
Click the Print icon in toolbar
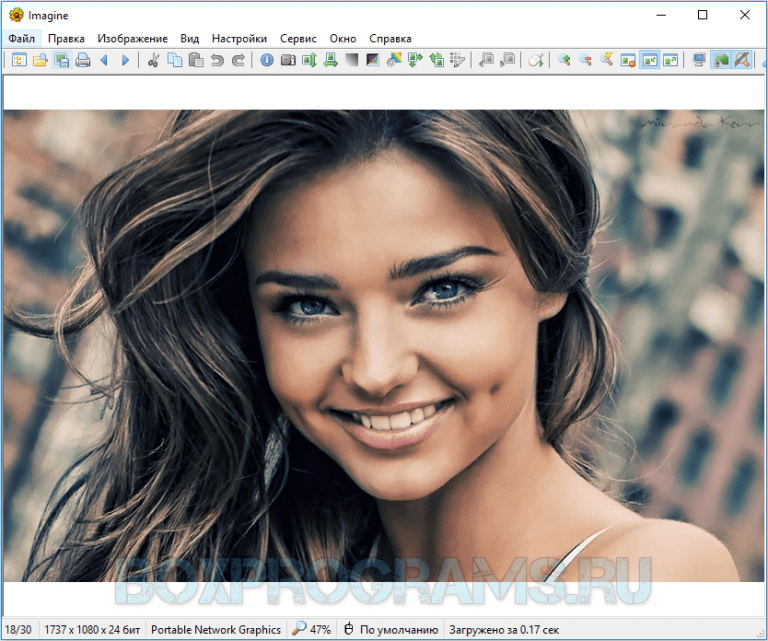[83, 61]
